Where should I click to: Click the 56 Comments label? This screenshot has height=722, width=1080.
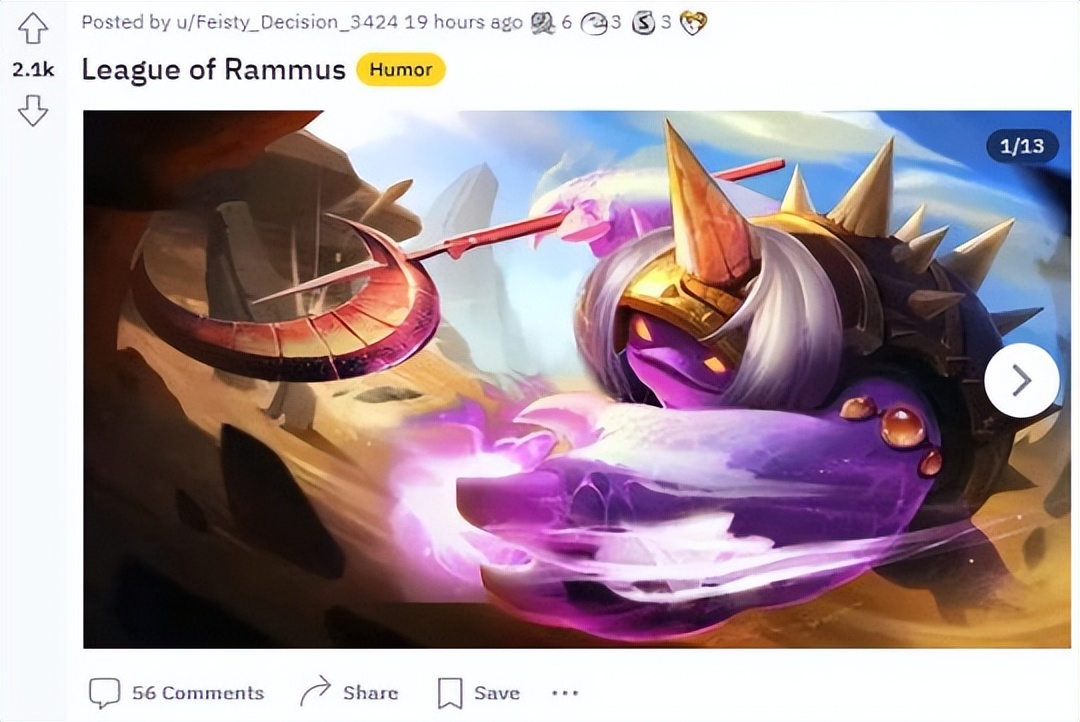[198, 693]
